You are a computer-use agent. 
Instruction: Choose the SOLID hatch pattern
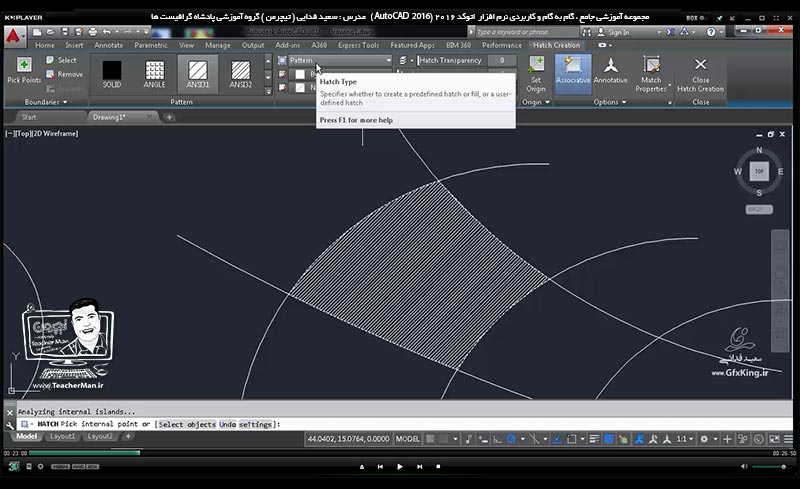112,75
